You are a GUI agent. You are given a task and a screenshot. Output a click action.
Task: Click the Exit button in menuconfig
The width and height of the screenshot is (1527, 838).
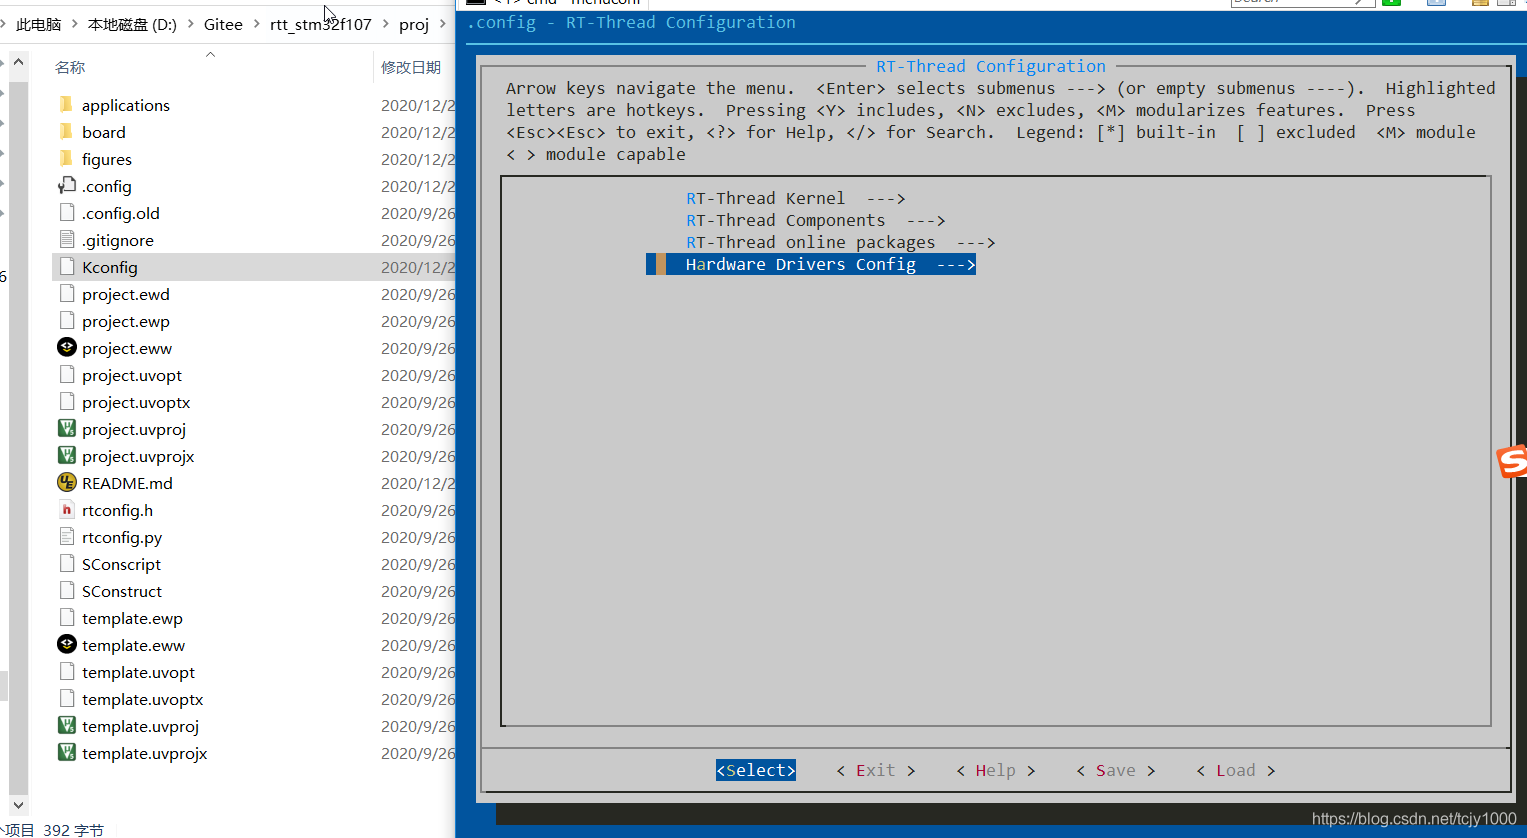click(x=876, y=770)
